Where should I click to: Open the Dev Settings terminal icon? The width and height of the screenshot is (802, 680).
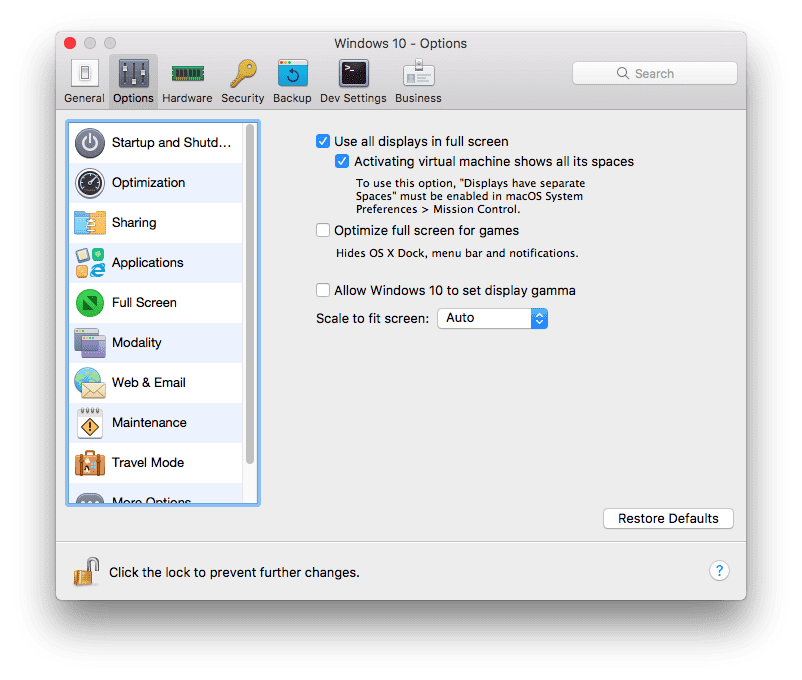pyautogui.click(x=353, y=73)
